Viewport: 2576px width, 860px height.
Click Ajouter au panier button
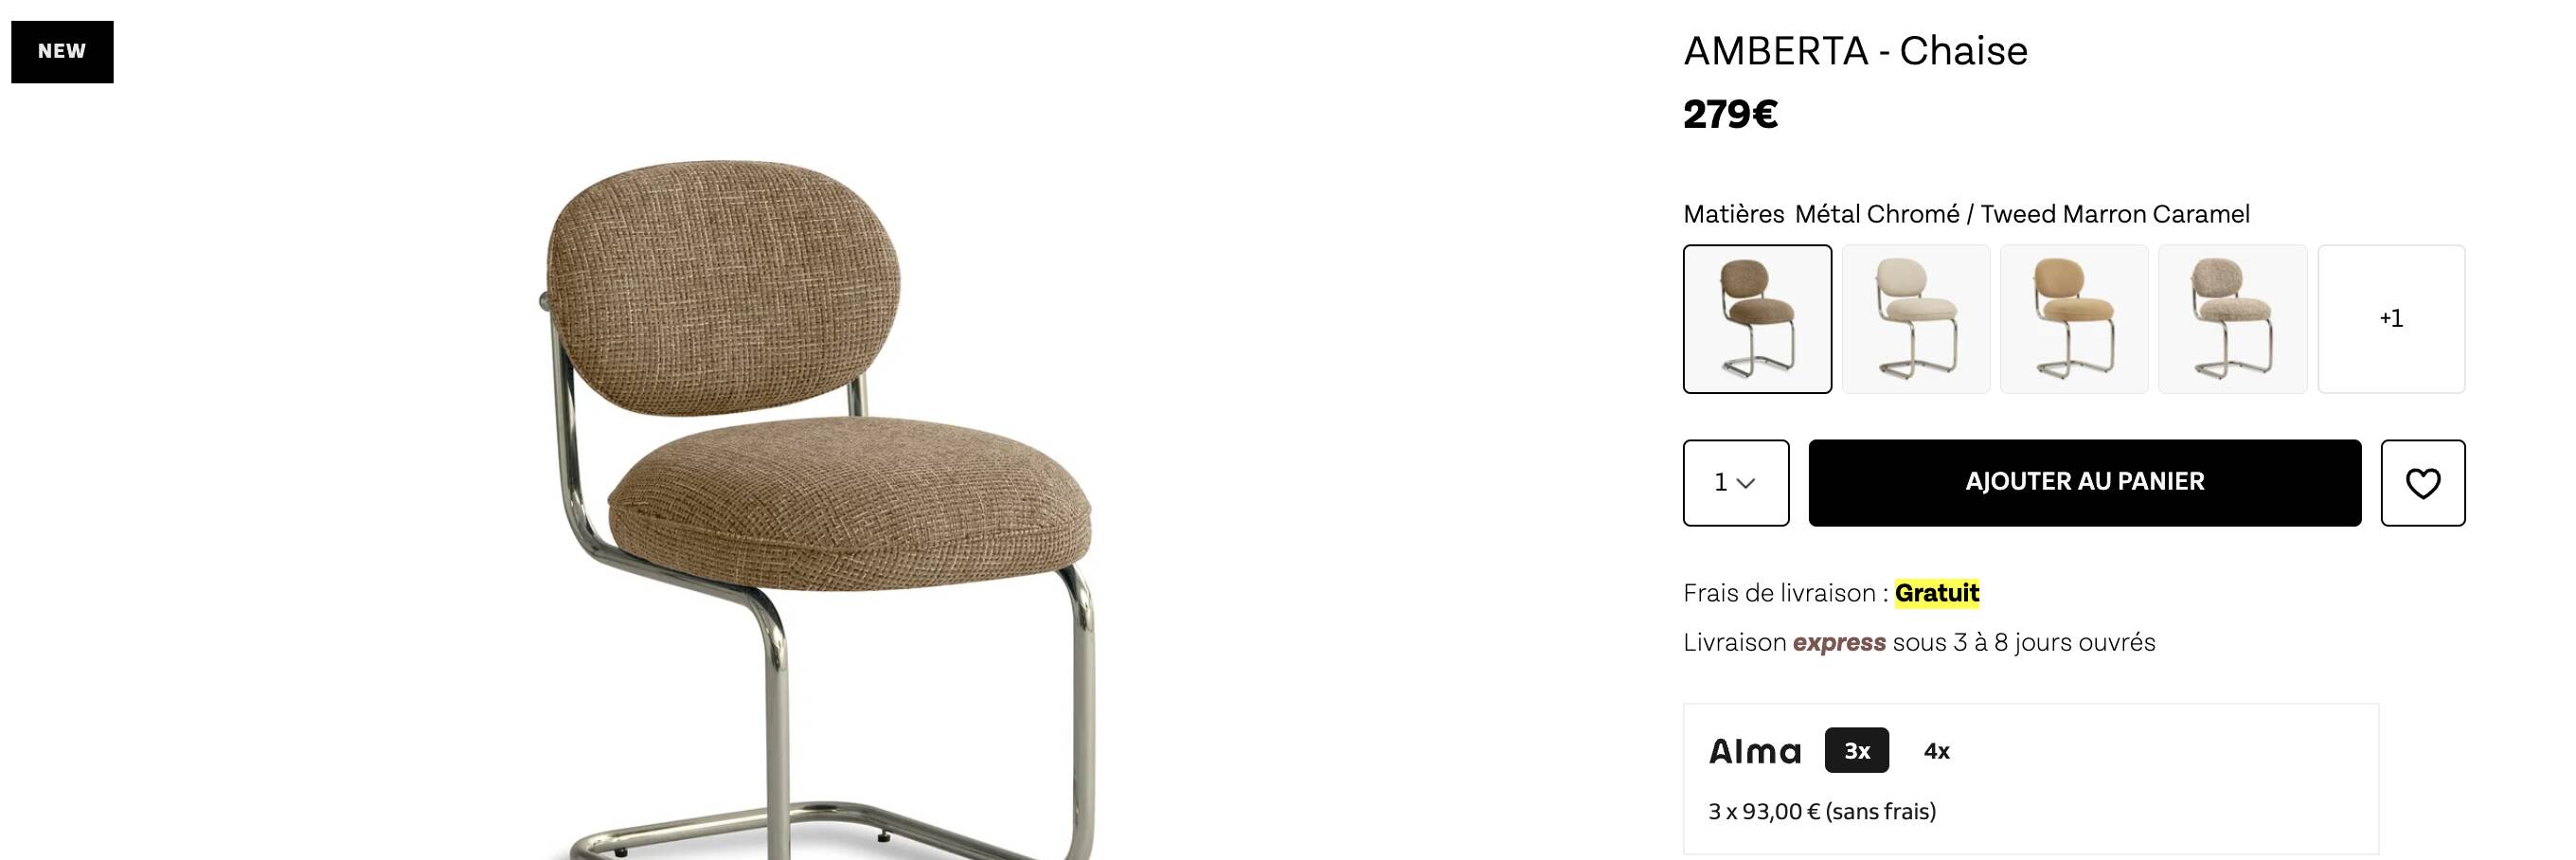pyautogui.click(x=2085, y=483)
